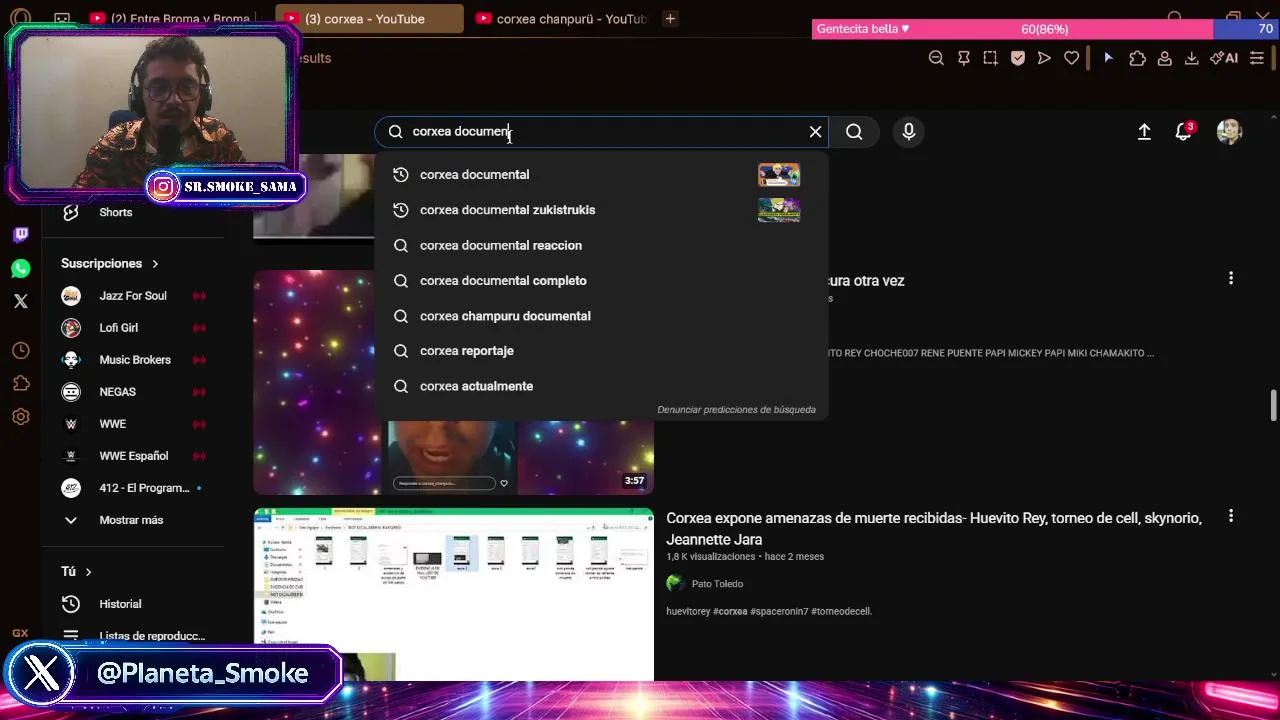This screenshot has width=1280, height=720.
Task: Open a new tab with plus button
Action: click(x=670, y=19)
